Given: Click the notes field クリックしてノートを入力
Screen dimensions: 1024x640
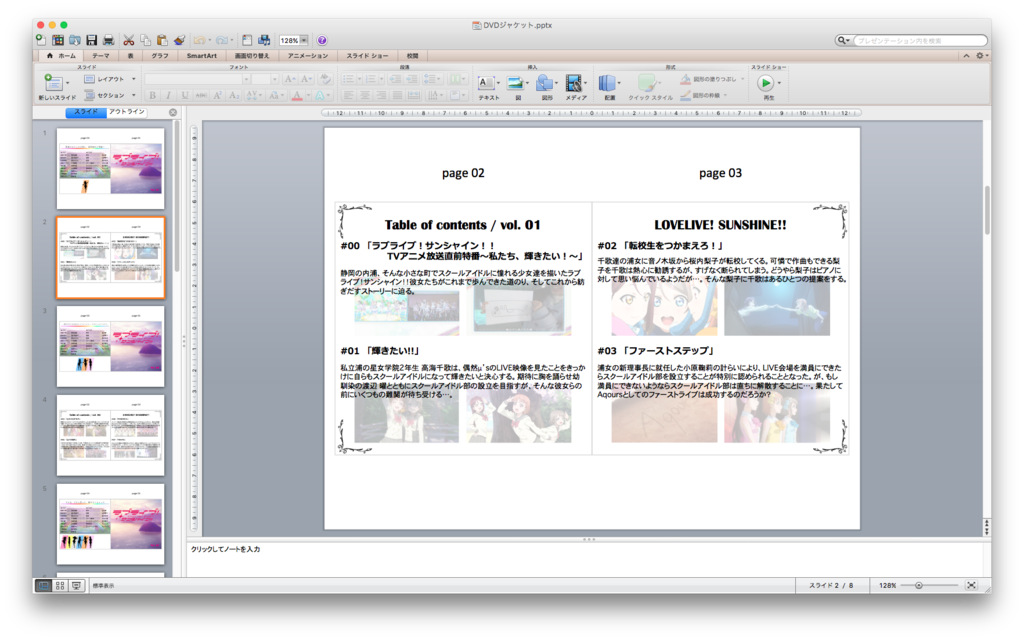Looking at the screenshot, I should [x=225, y=549].
